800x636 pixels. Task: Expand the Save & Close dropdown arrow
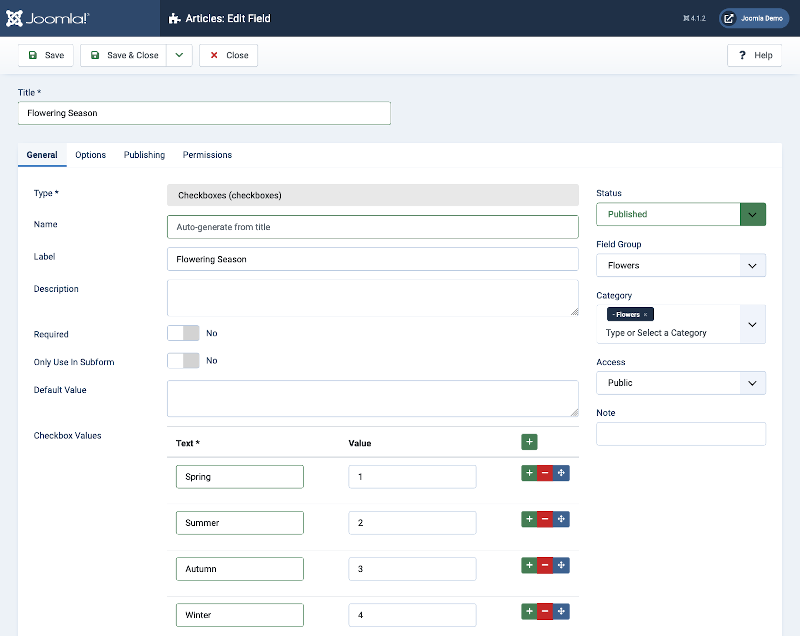pos(179,55)
